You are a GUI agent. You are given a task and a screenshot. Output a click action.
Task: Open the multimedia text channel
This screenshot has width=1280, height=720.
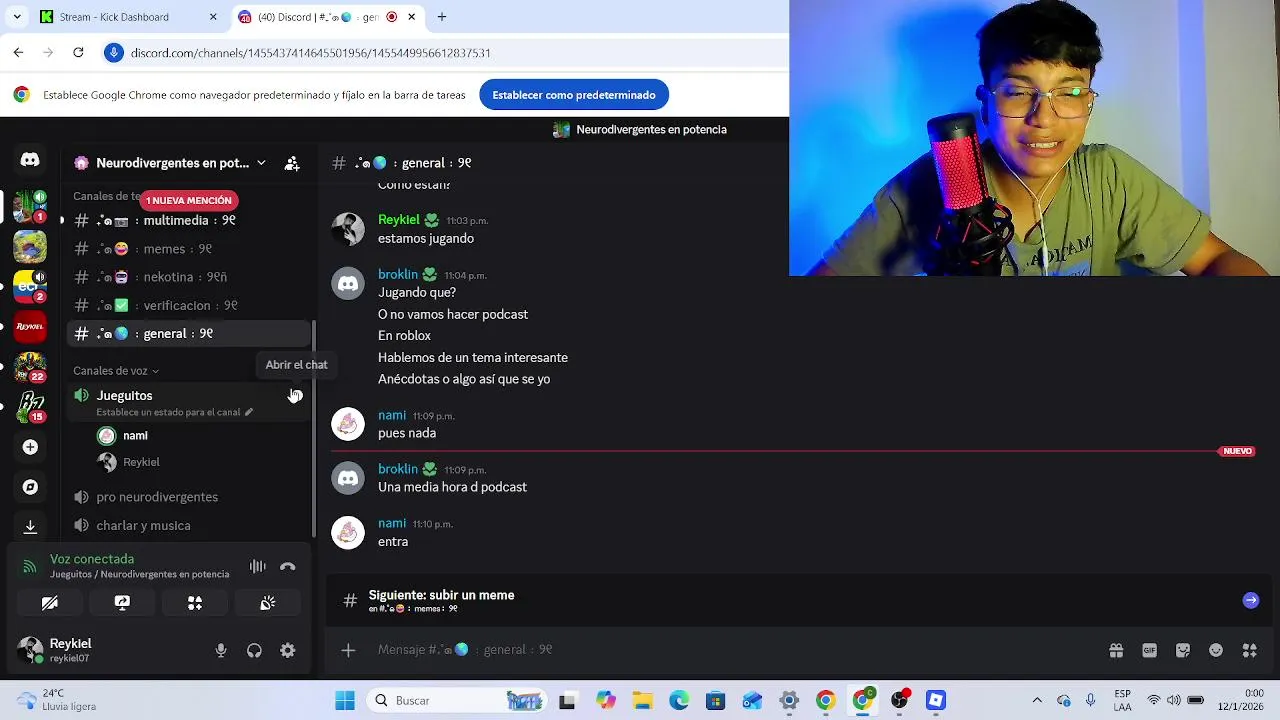pos(188,221)
